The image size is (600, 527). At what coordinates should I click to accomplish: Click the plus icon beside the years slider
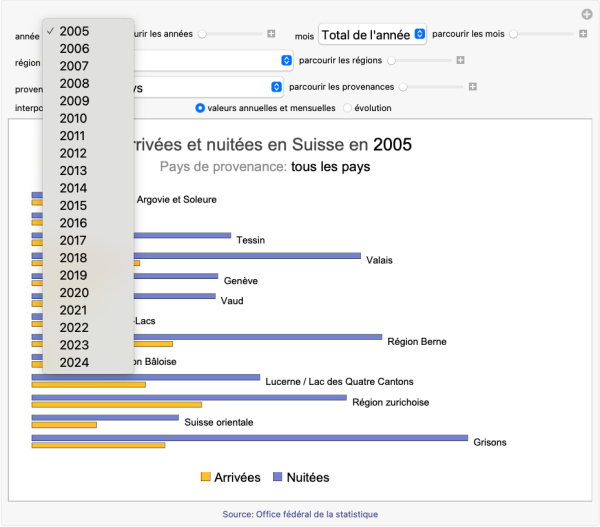[271, 34]
